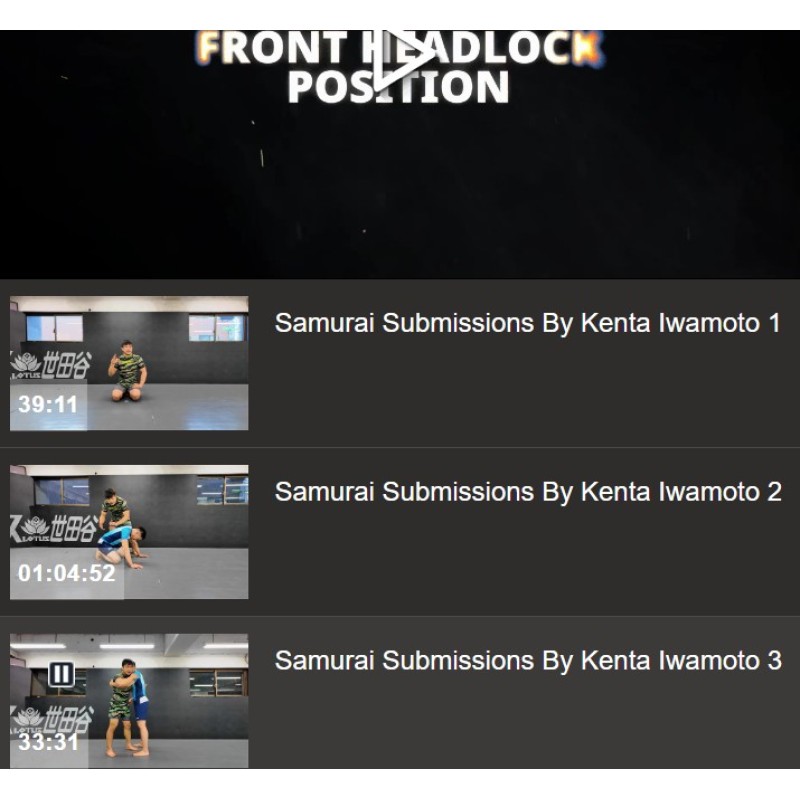The height and width of the screenshot is (800, 800).
Task: Click the FRONT HEADLOCK POSITION title text
Action: point(399,67)
